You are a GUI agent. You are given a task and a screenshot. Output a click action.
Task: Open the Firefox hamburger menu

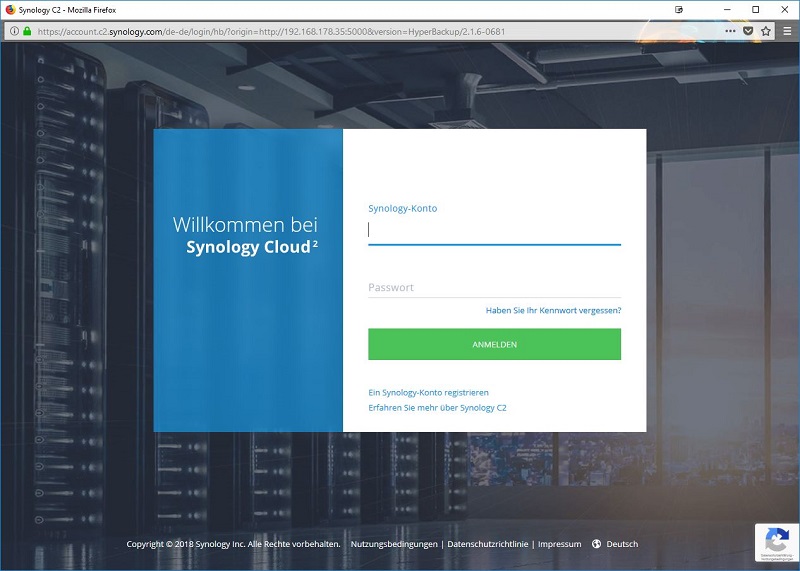click(787, 31)
